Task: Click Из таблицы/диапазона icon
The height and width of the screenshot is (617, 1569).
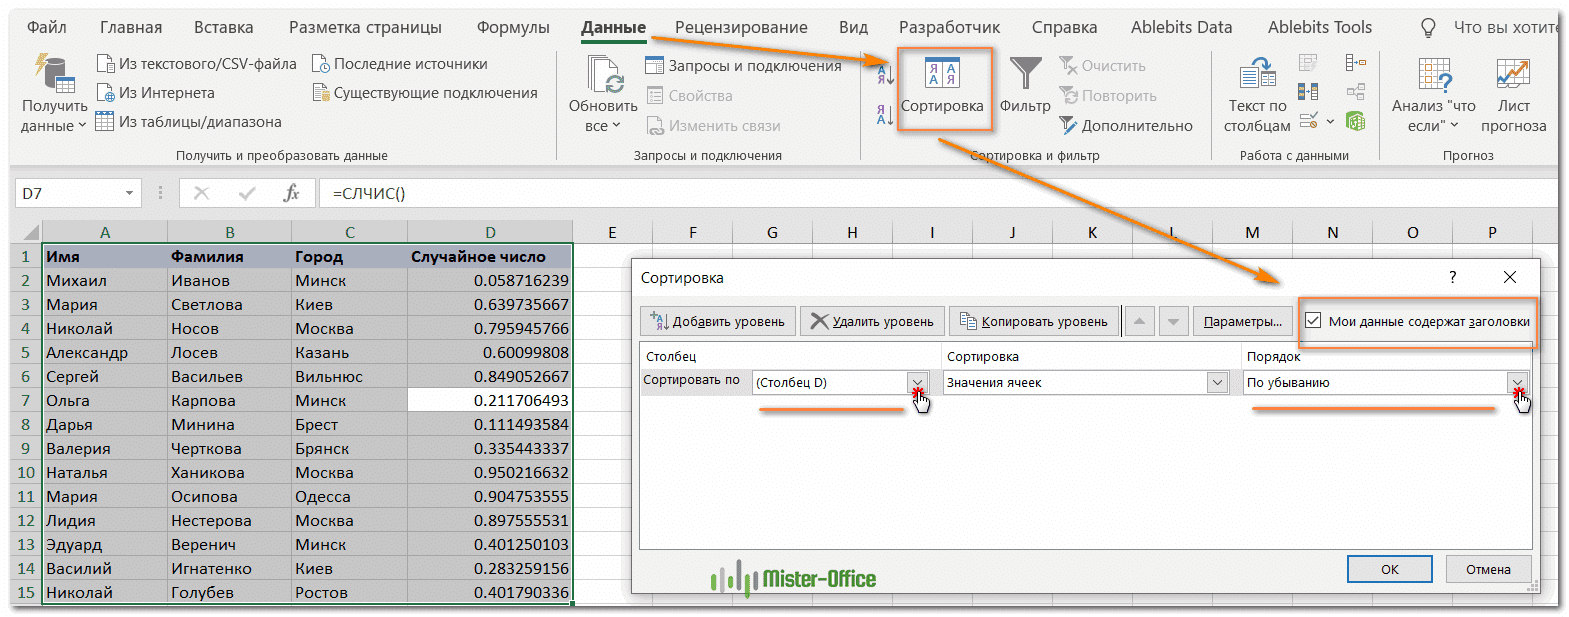Action: click(x=105, y=122)
